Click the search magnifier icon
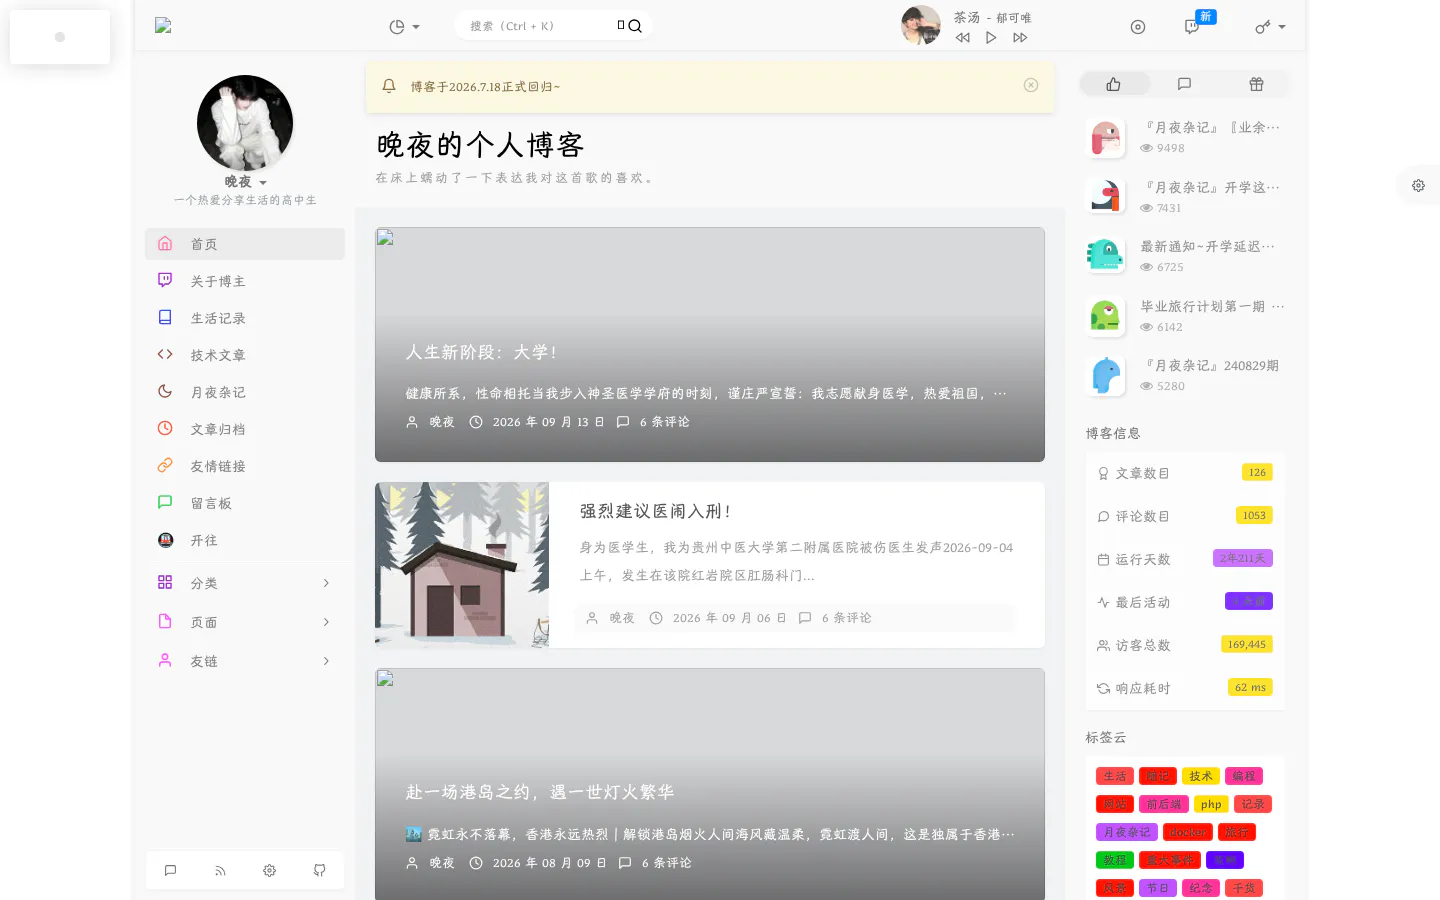This screenshot has height=900, width=1440. [635, 26]
